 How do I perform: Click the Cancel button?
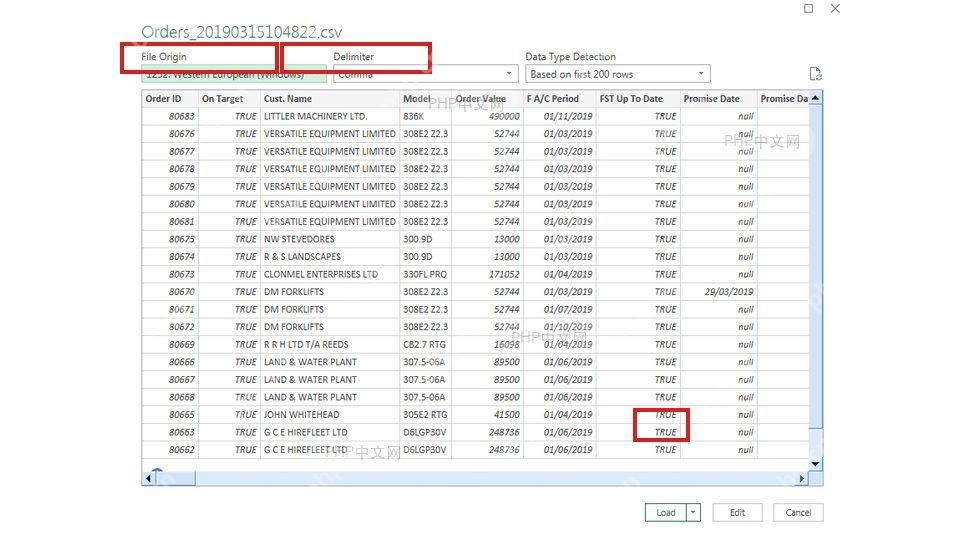798,512
